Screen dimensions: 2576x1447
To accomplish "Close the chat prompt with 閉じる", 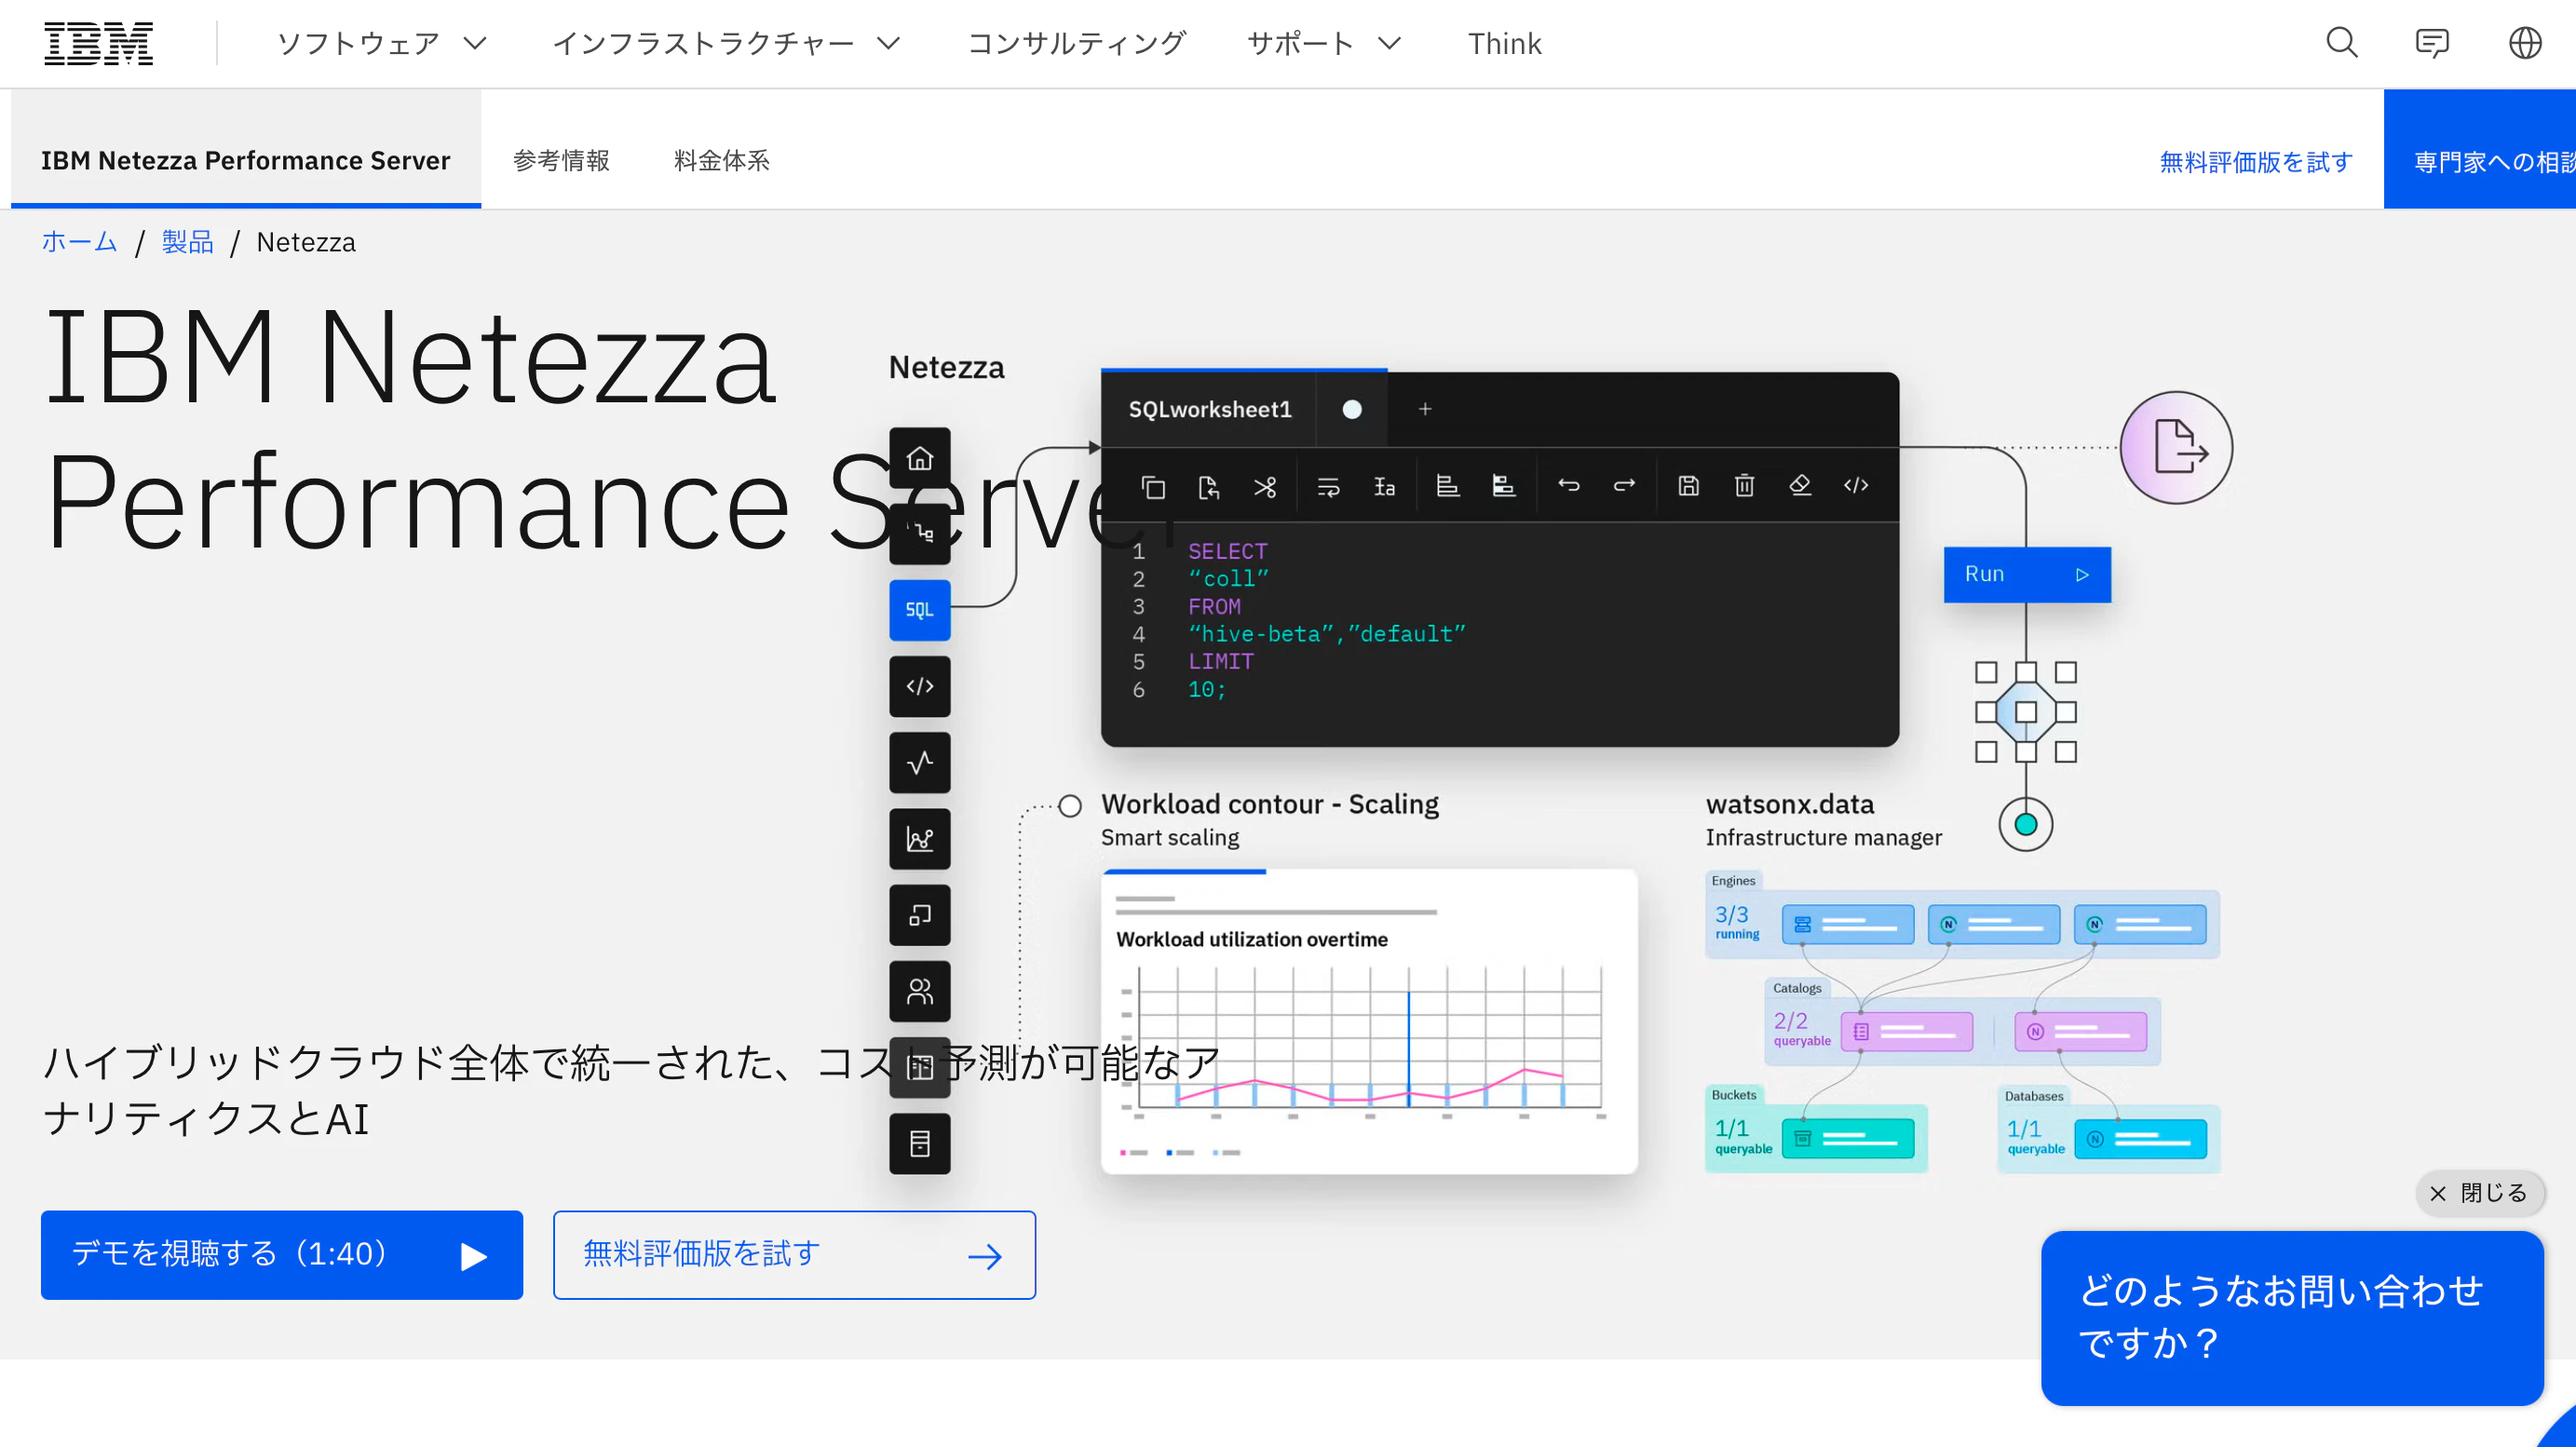I will [2479, 1192].
